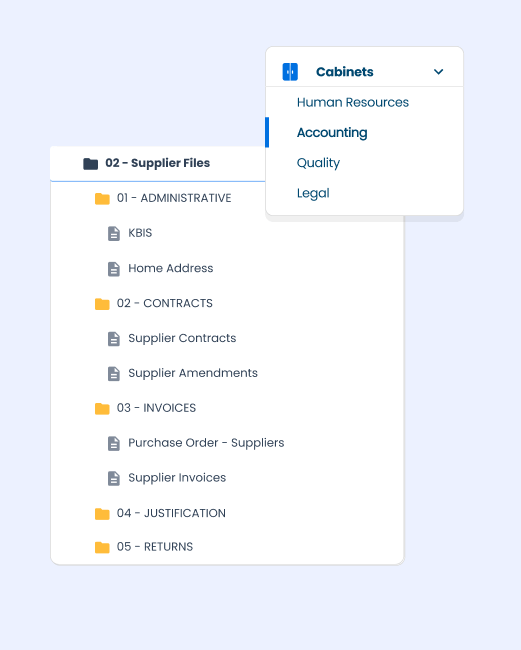This screenshot has width=521, height=650.
Task: Click the Supplier Invoices document icon
Action: pyautogui.click(x=114, y=478)
